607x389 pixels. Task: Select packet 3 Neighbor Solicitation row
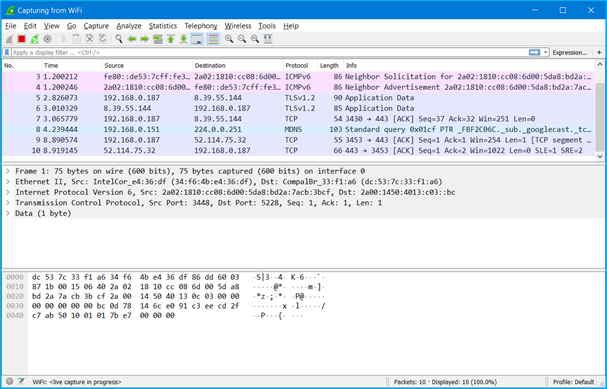[298, 77]
